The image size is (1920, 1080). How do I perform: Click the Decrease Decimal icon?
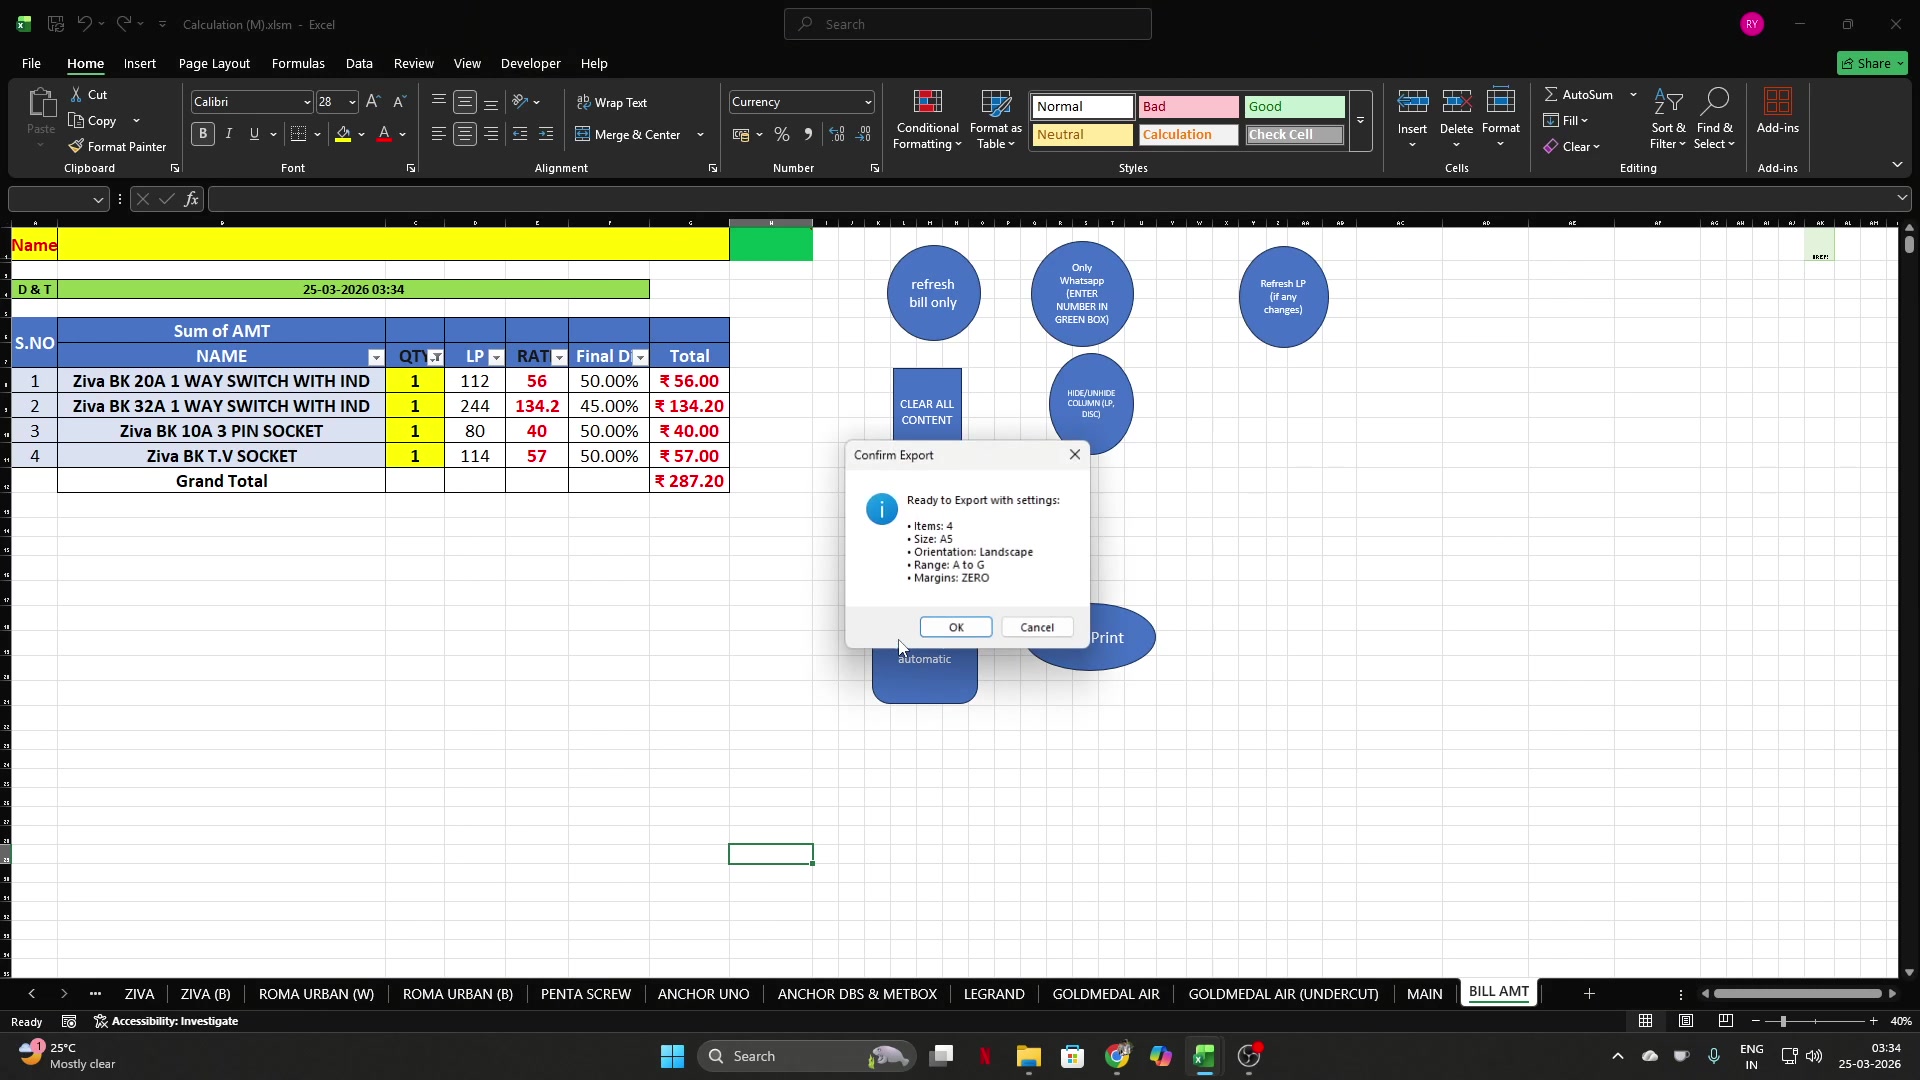click(864, 134)
